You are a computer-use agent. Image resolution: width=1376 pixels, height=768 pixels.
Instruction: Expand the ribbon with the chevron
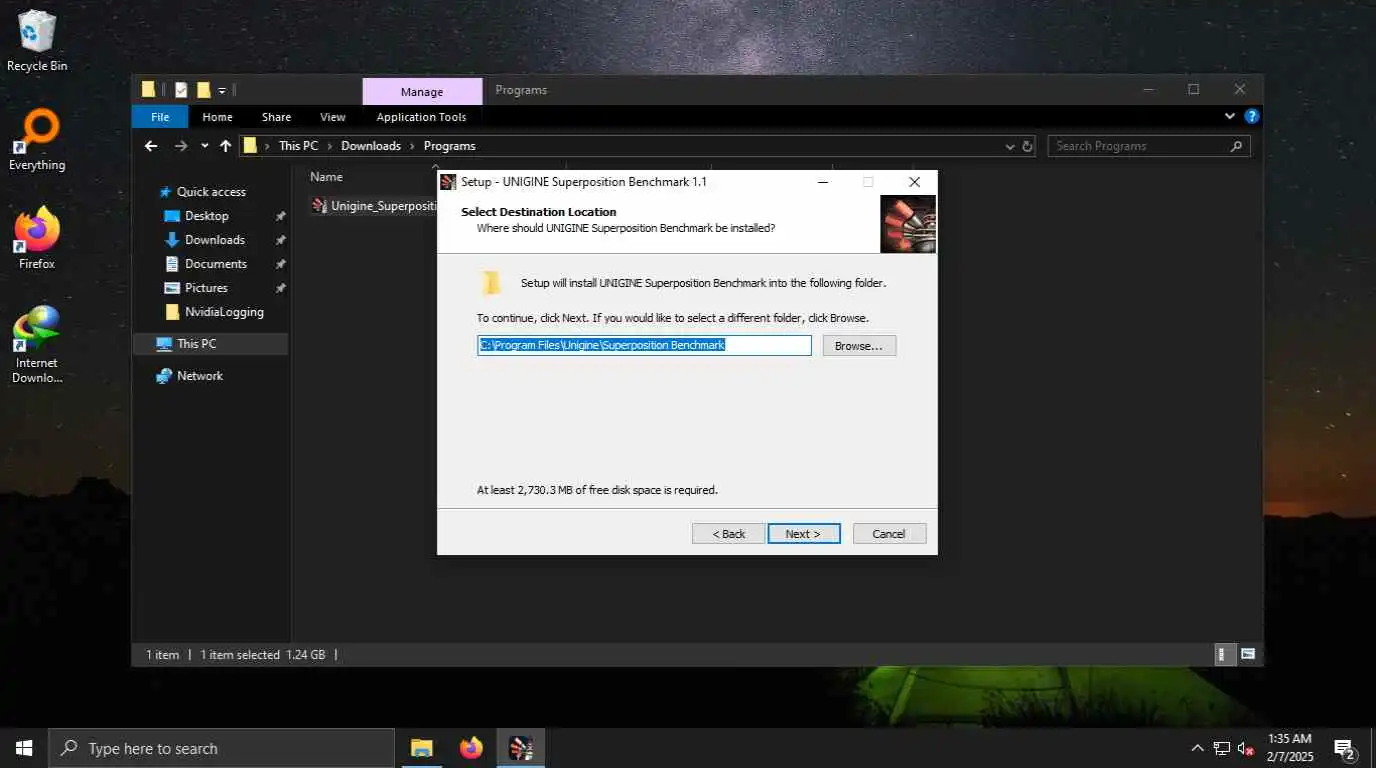pos(1230,116)
